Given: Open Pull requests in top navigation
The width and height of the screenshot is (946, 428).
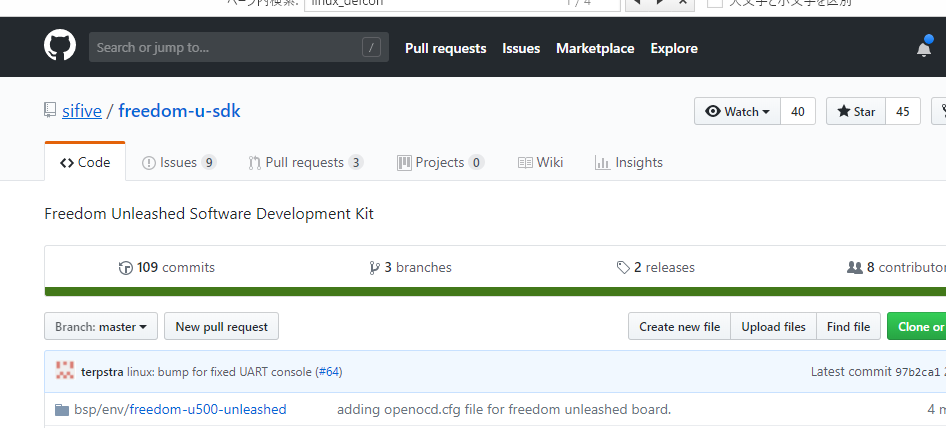Looking at the screenshot, I should pos(445,48).
